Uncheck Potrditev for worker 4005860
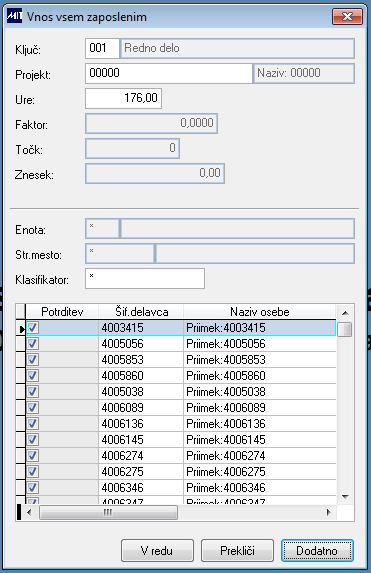 point(33,376)
